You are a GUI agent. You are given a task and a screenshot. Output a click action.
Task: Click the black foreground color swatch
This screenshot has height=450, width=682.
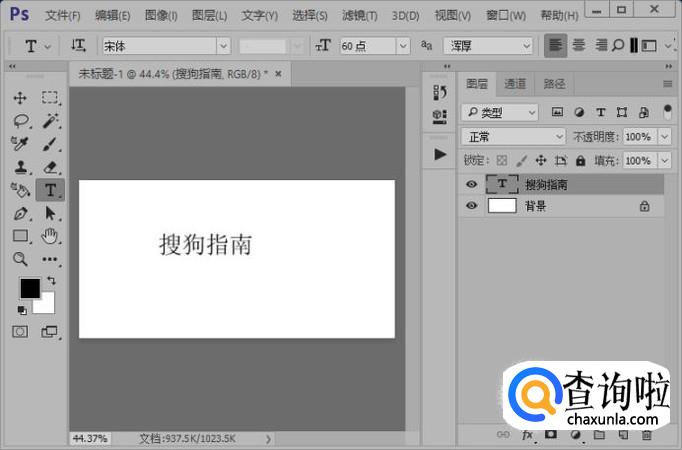[x=30, y=288]
